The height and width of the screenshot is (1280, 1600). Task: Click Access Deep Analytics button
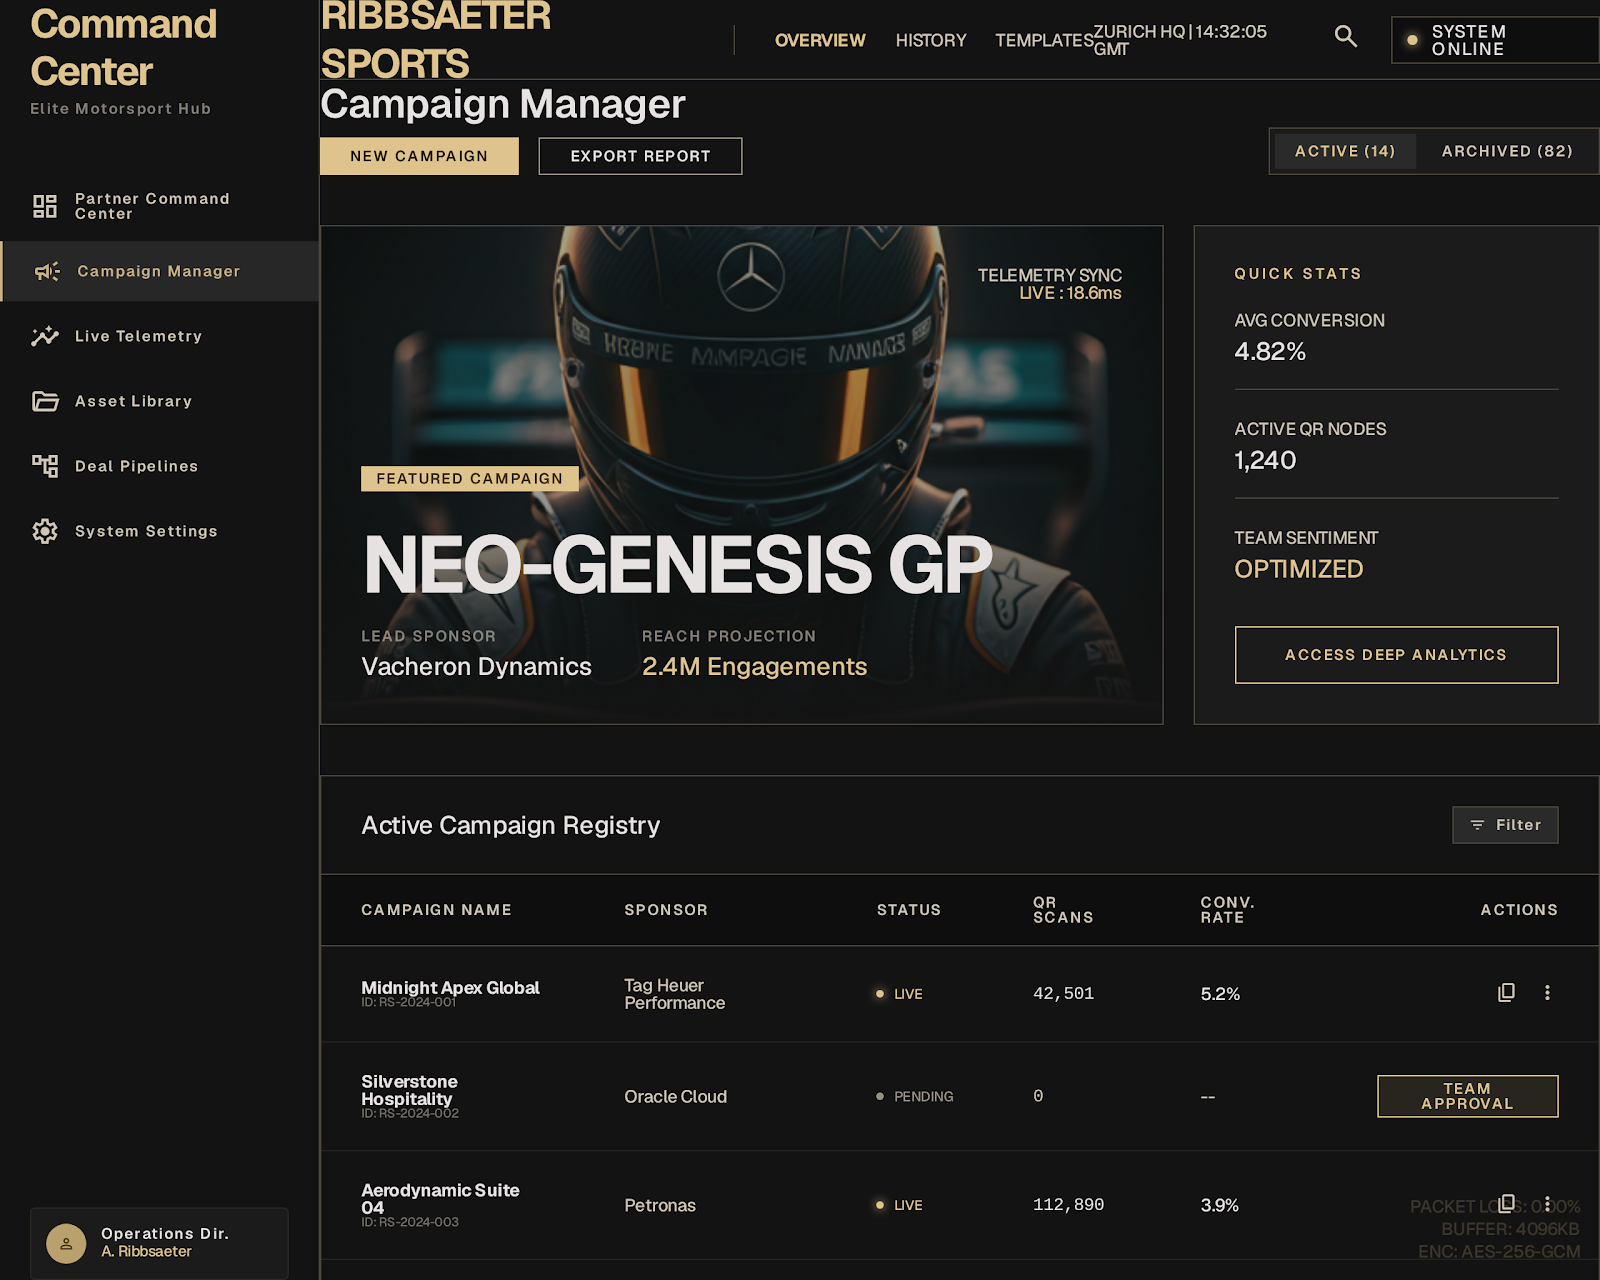1396,655
